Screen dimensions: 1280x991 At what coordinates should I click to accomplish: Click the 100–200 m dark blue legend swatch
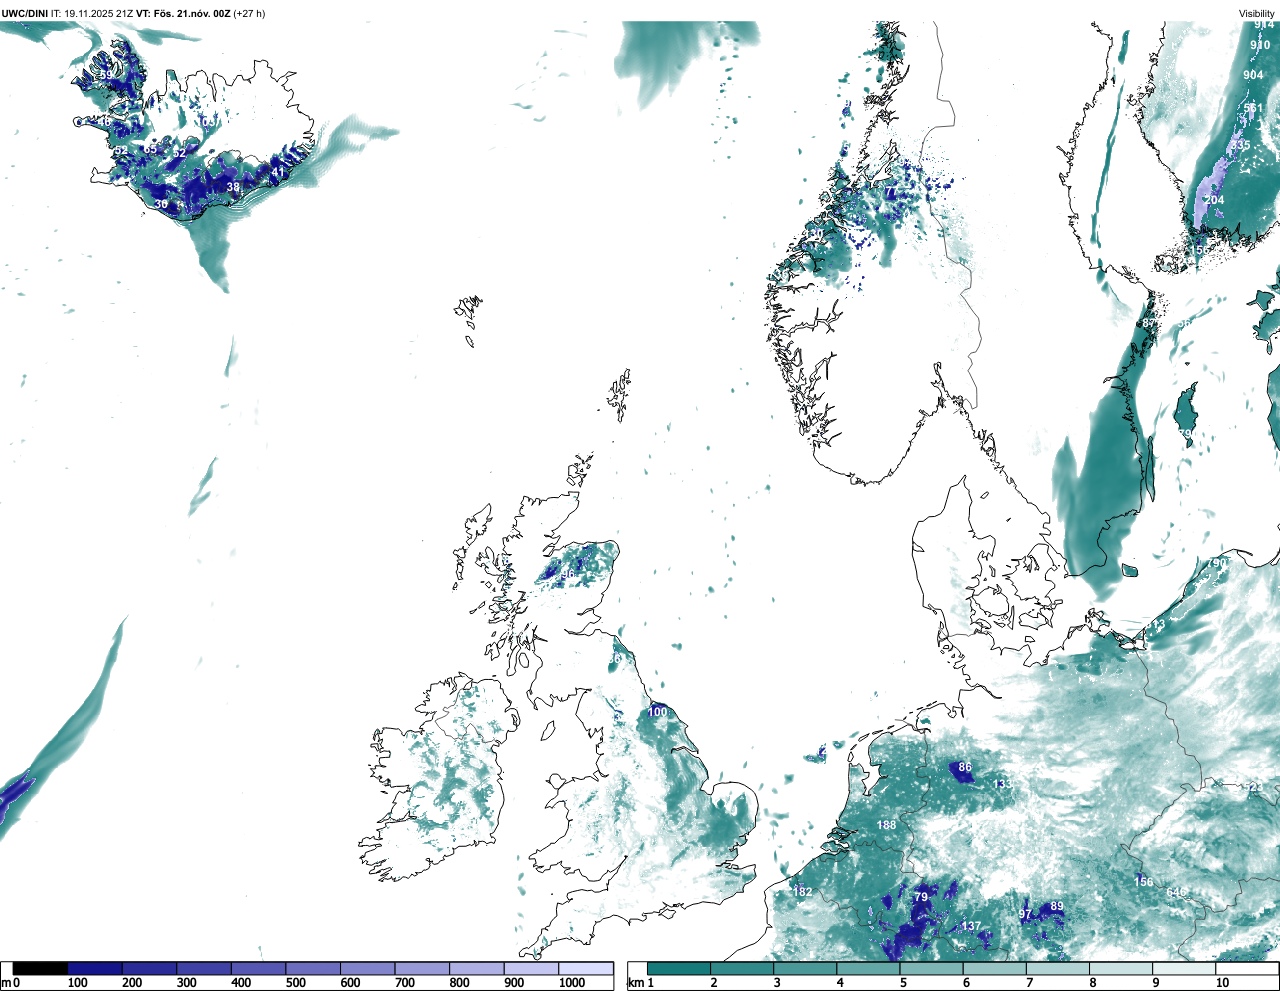point(95,968)
